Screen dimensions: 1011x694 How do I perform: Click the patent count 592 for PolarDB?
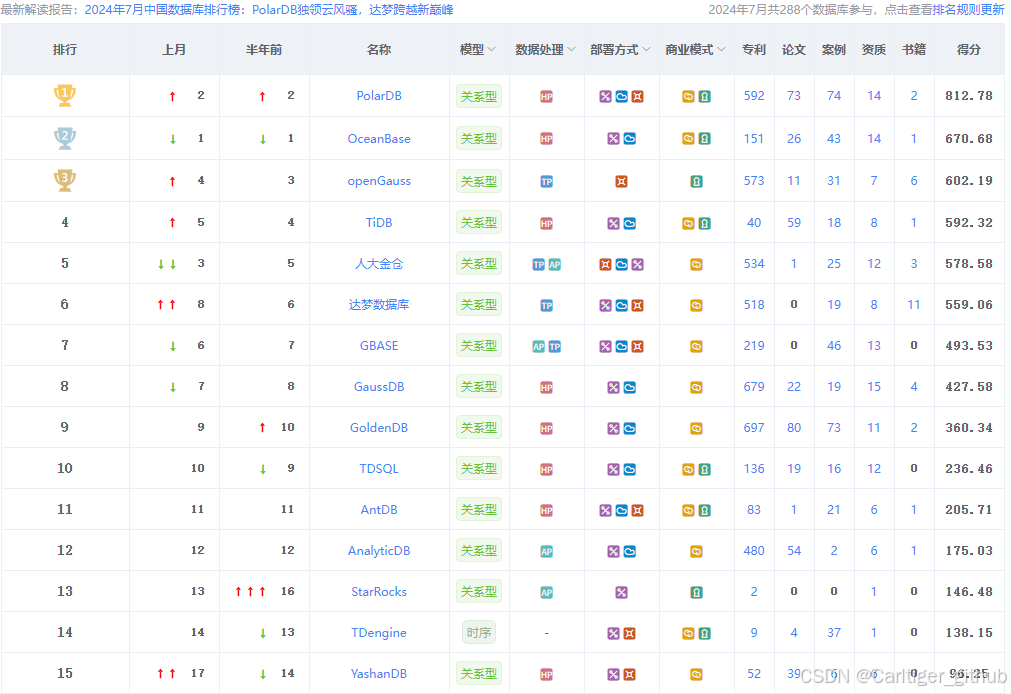pos(754,95)
